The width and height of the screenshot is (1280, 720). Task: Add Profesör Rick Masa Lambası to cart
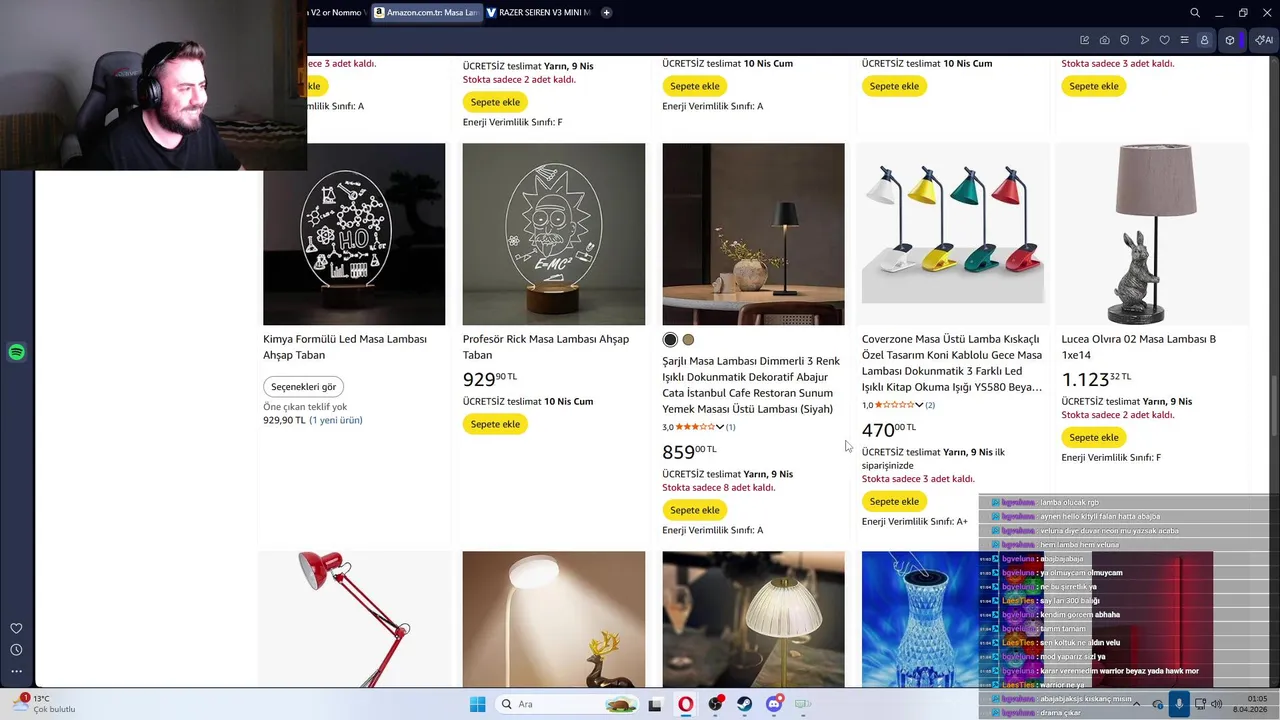(x=495, y=424)
